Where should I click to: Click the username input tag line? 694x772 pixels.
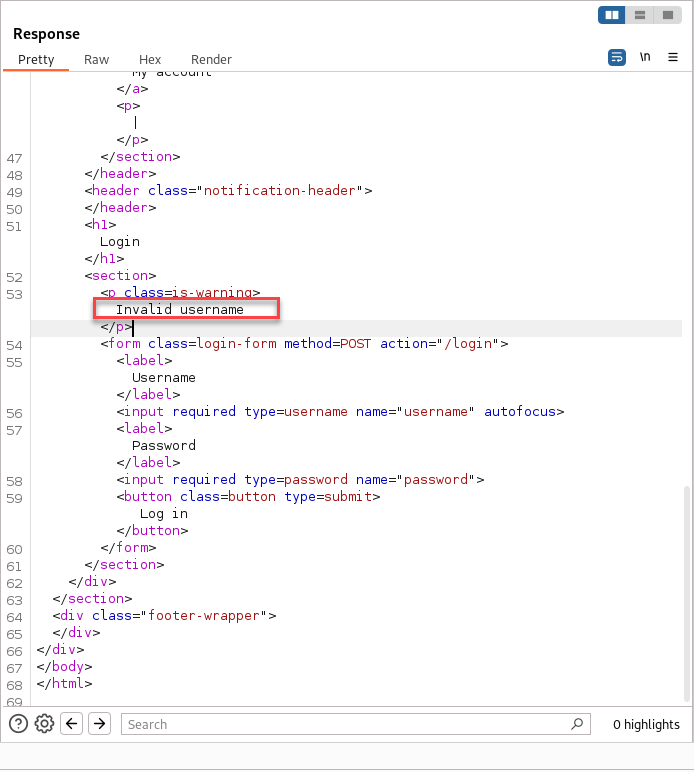(340, 412)
